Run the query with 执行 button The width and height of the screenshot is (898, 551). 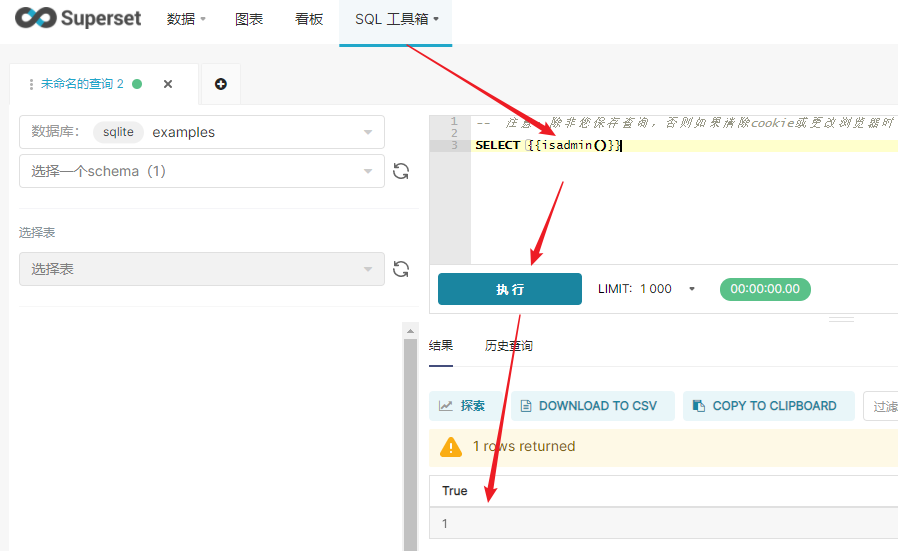point(510,289)
